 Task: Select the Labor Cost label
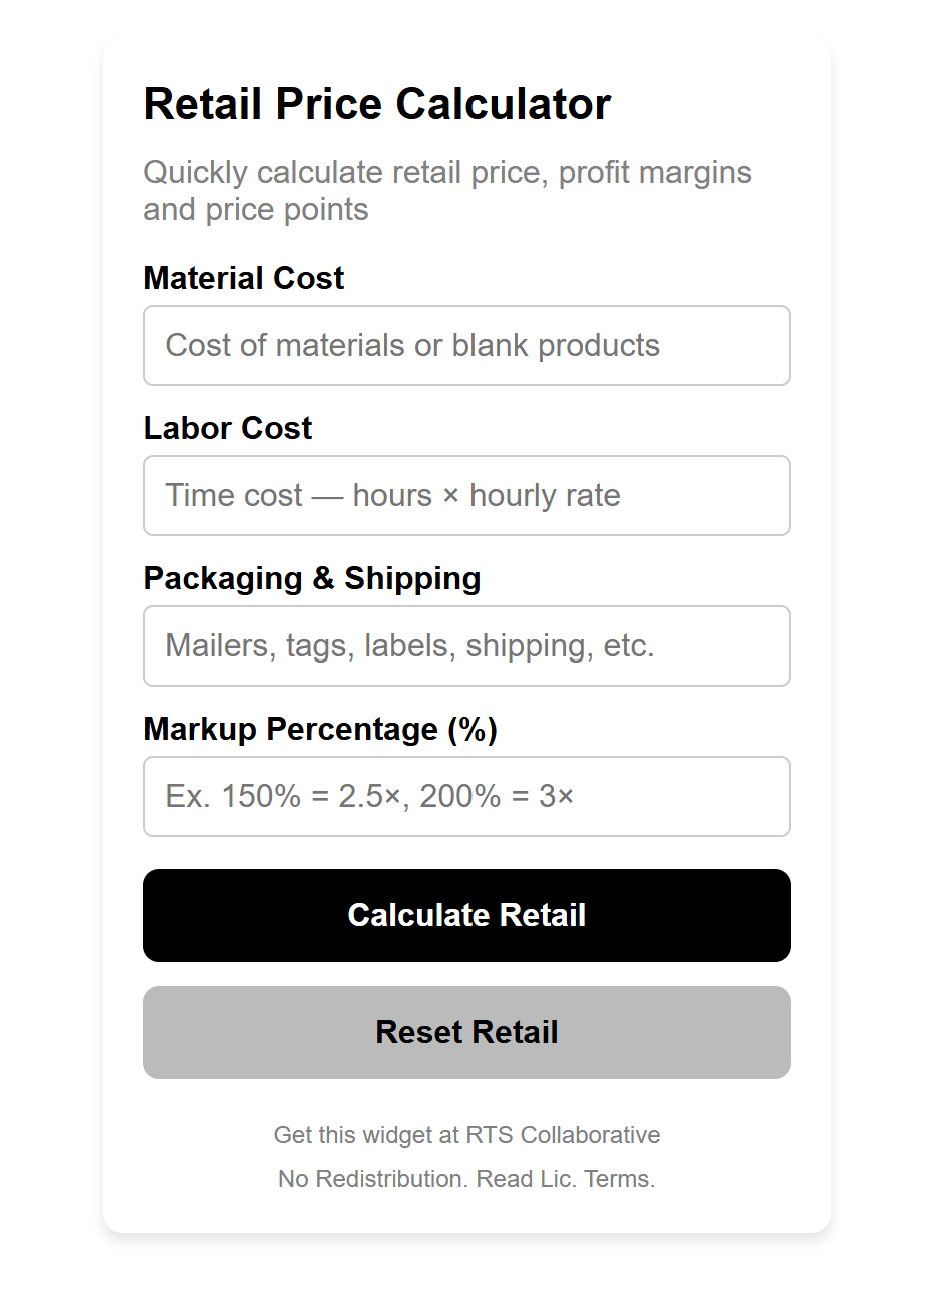point(227,428)
